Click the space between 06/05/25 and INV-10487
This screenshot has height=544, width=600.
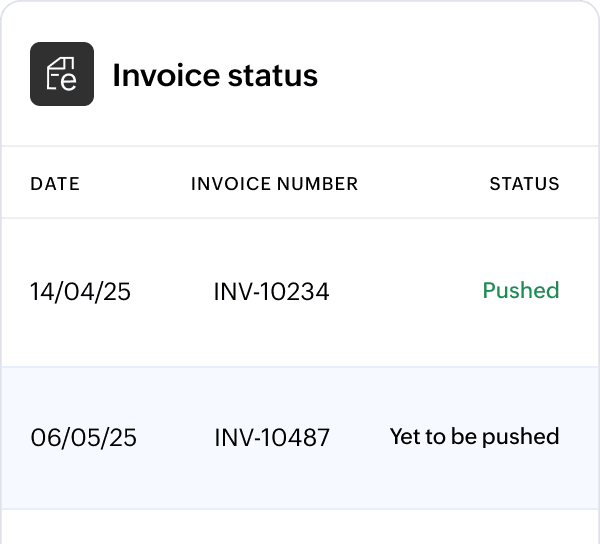[175, 437]
